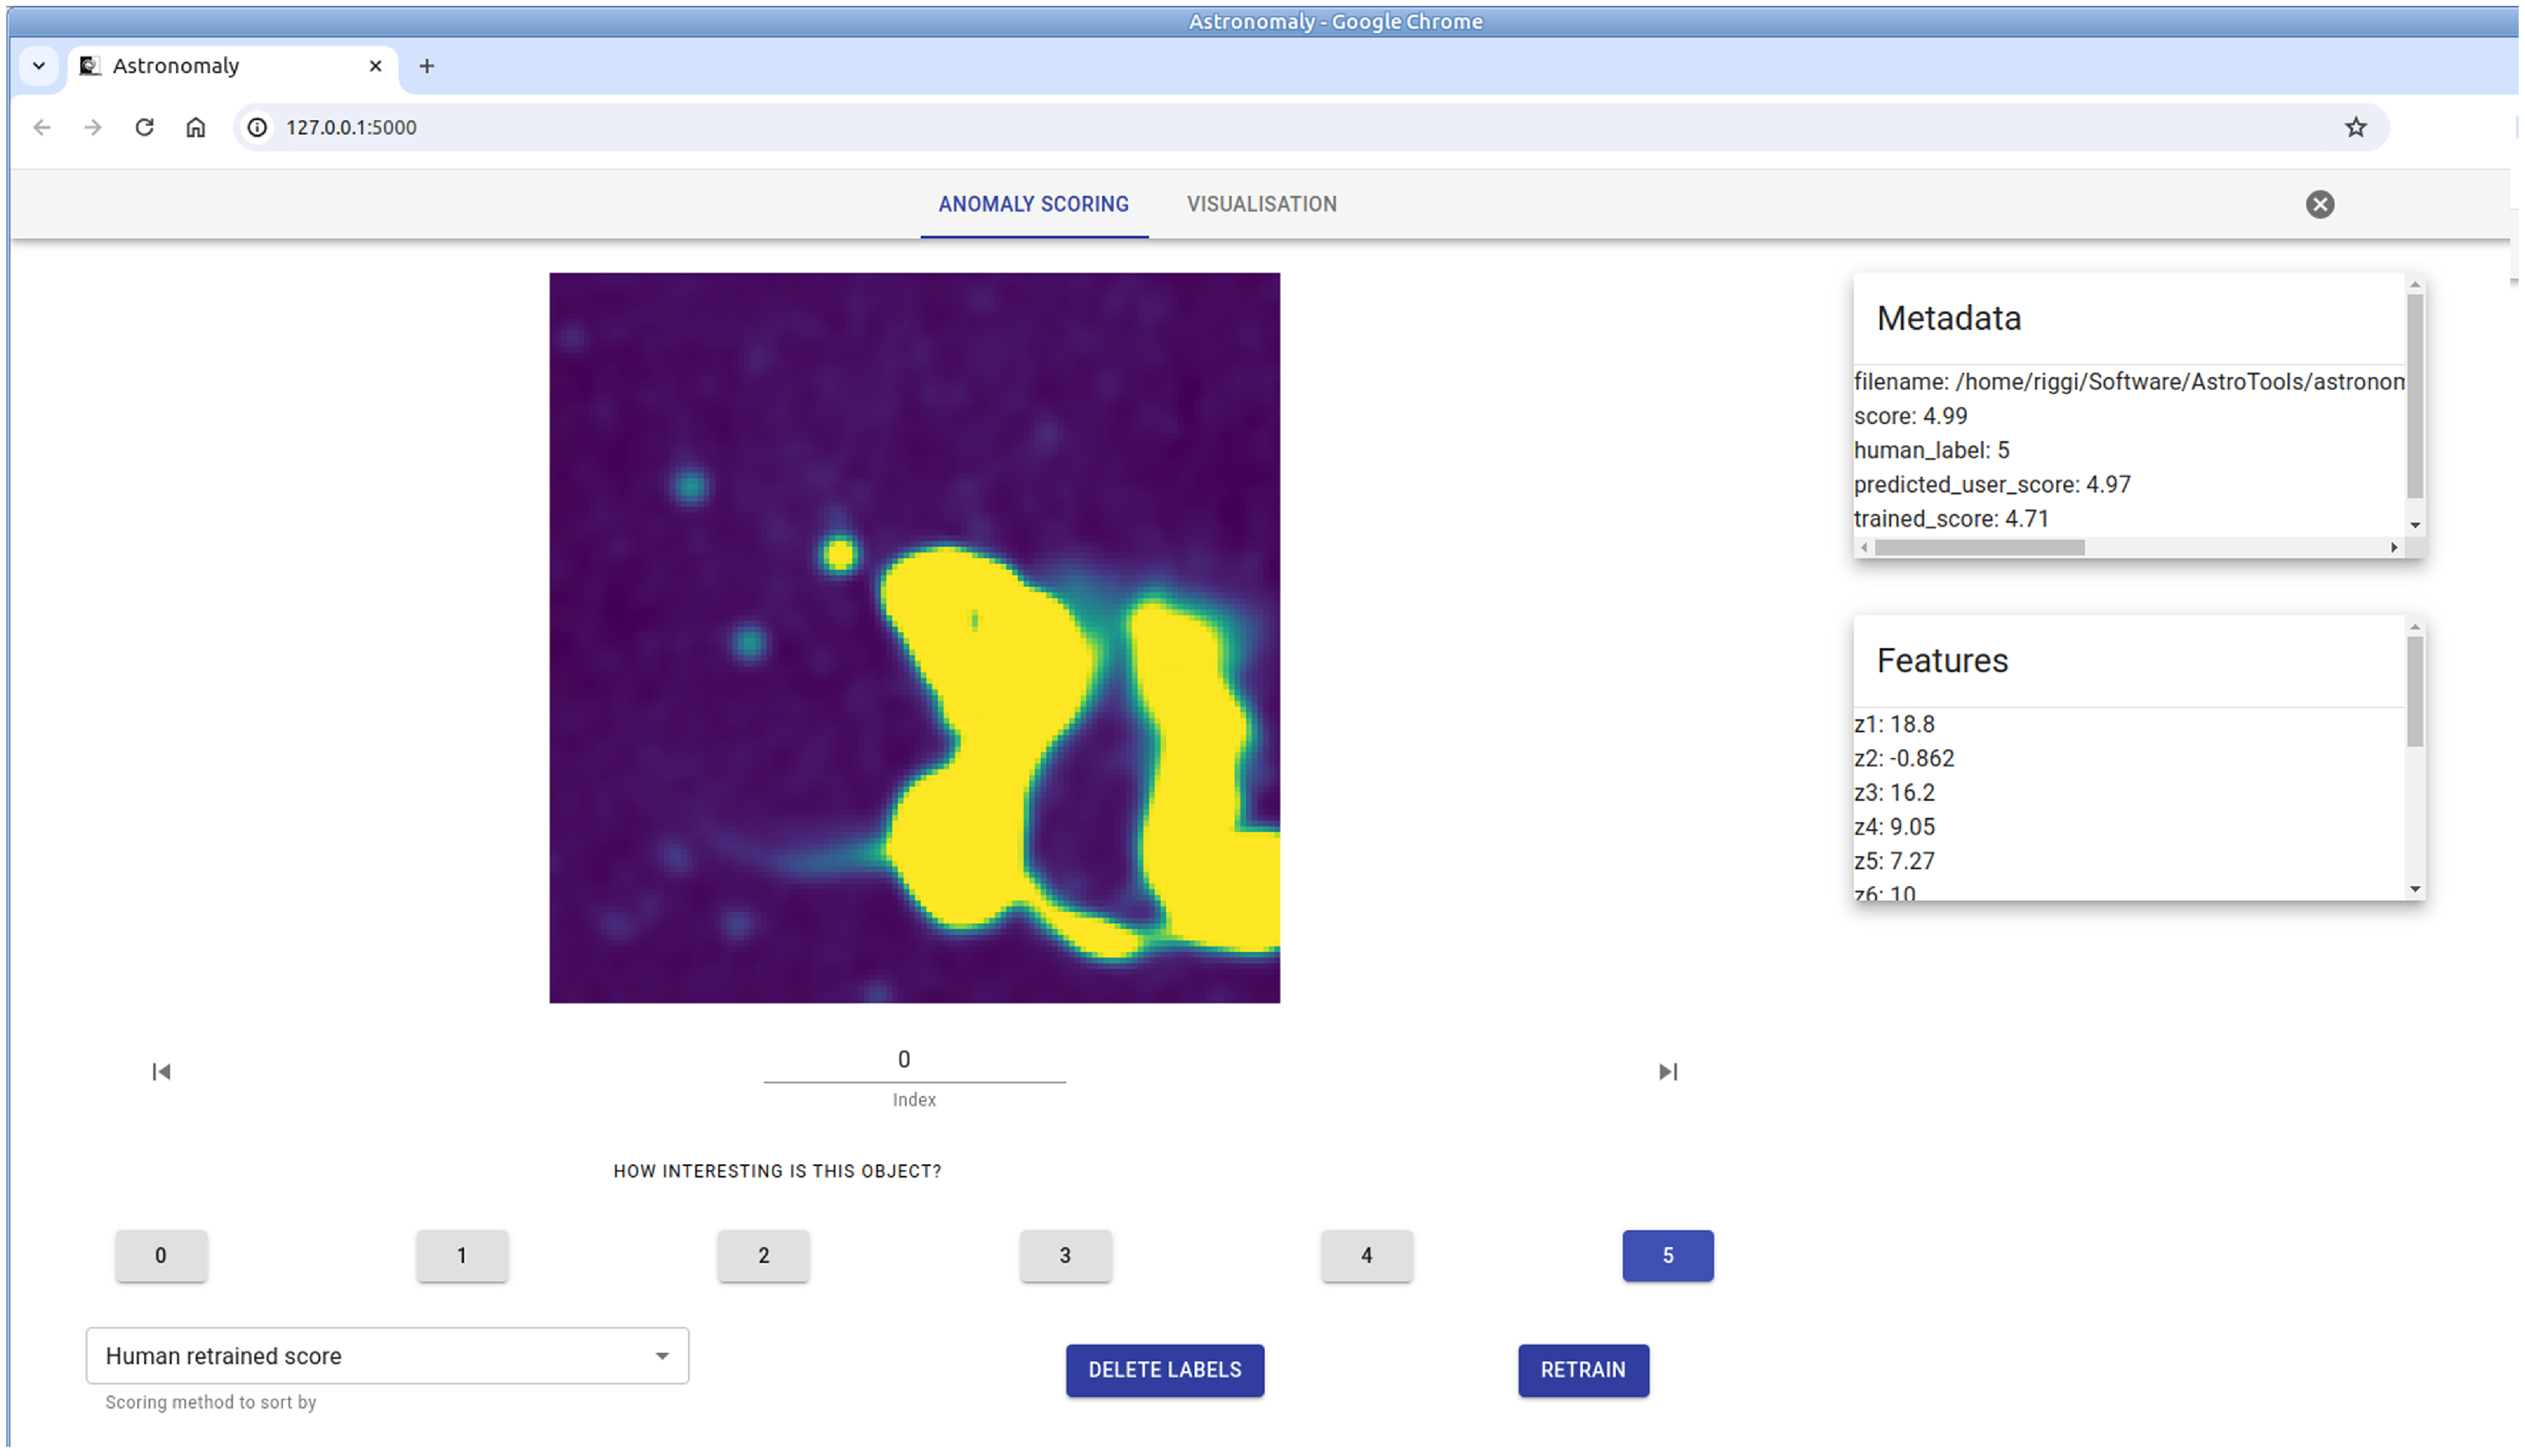The image size is (2525, 1456).
Task: Expand Chrome tab search chevron
Action: click(39, 66)
